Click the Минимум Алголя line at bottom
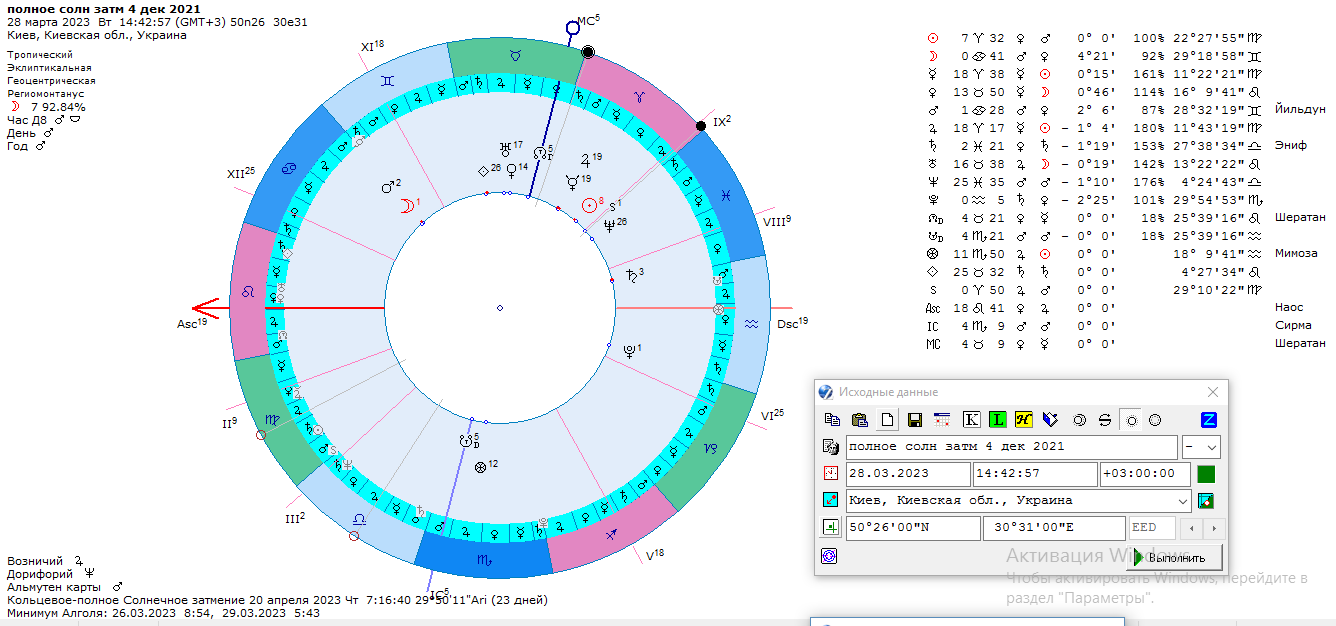The image size is (1336, 626). [x=163, y=612]
